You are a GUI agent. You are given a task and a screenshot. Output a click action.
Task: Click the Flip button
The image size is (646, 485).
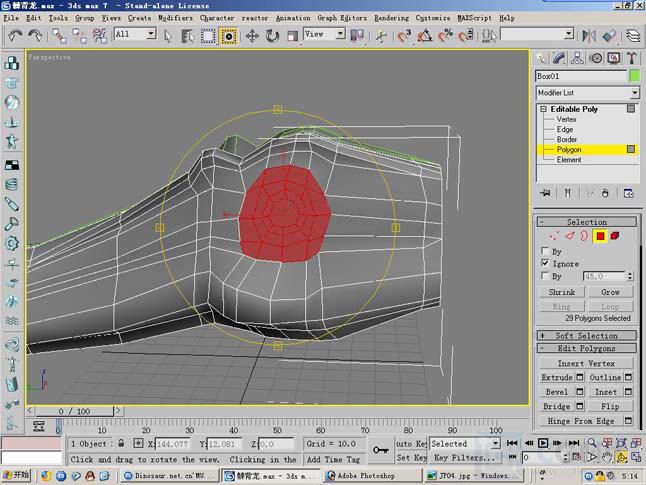610,406
